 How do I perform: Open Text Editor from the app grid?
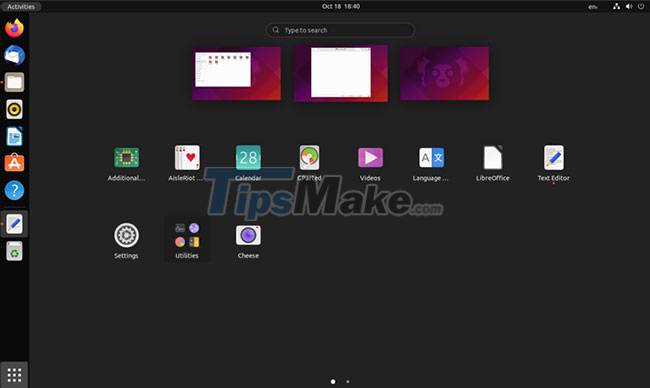(553, 163)
